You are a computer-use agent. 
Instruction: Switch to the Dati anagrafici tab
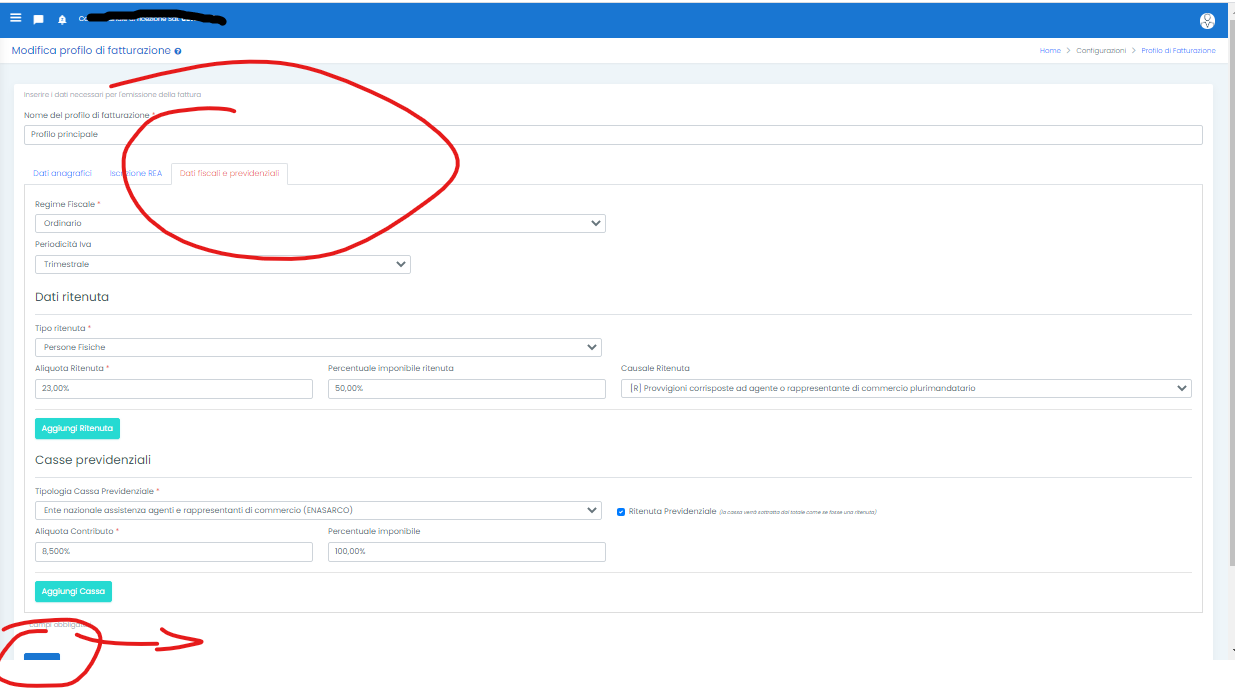point(62,173)
